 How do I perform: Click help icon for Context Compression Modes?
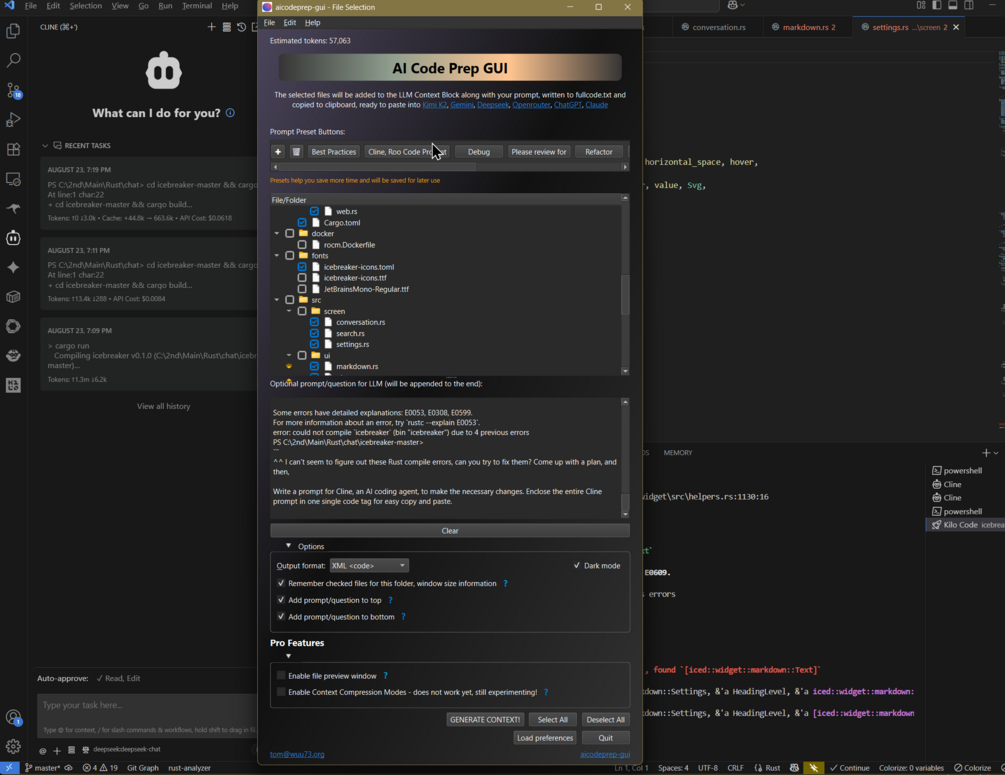546,692
